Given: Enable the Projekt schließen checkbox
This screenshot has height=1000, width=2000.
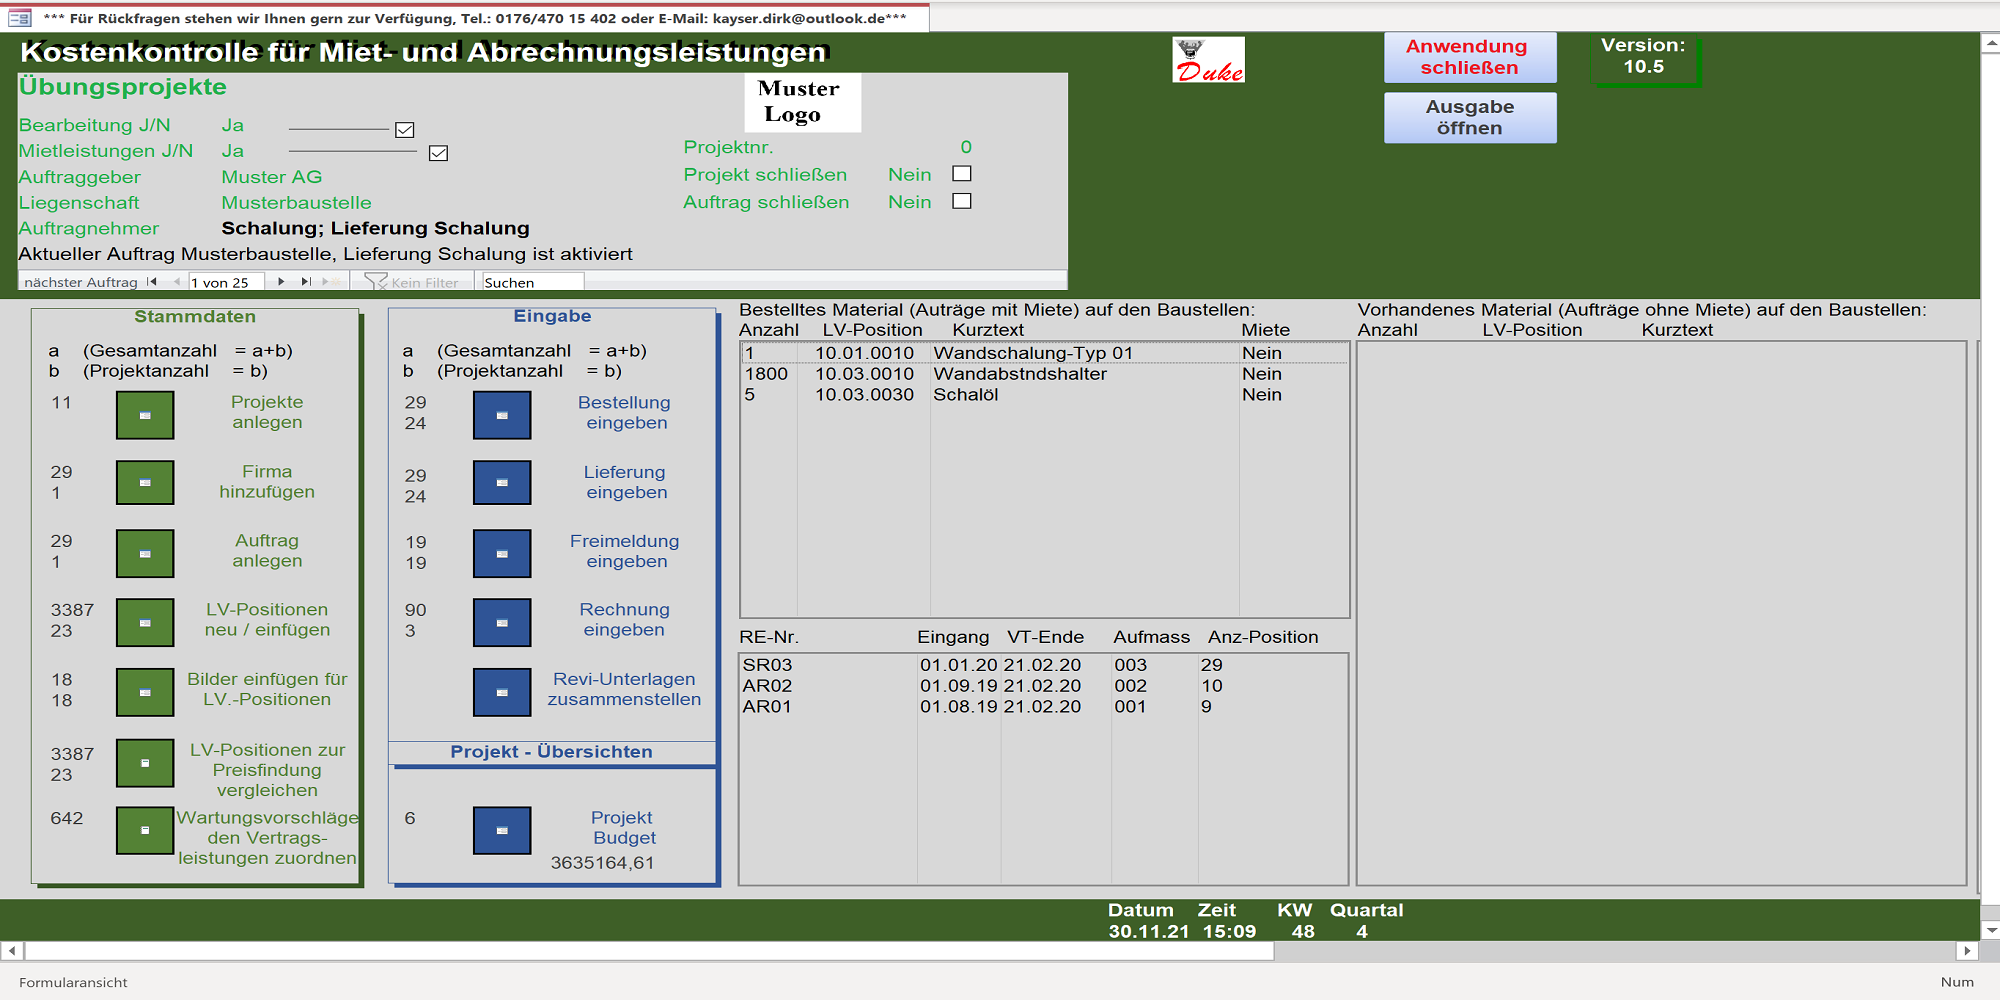Looking at the screenshot, I should tap(962, 174).
